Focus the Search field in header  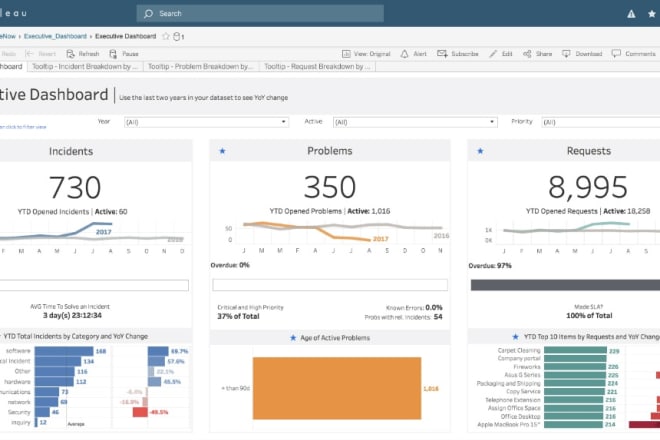point(260,13)
